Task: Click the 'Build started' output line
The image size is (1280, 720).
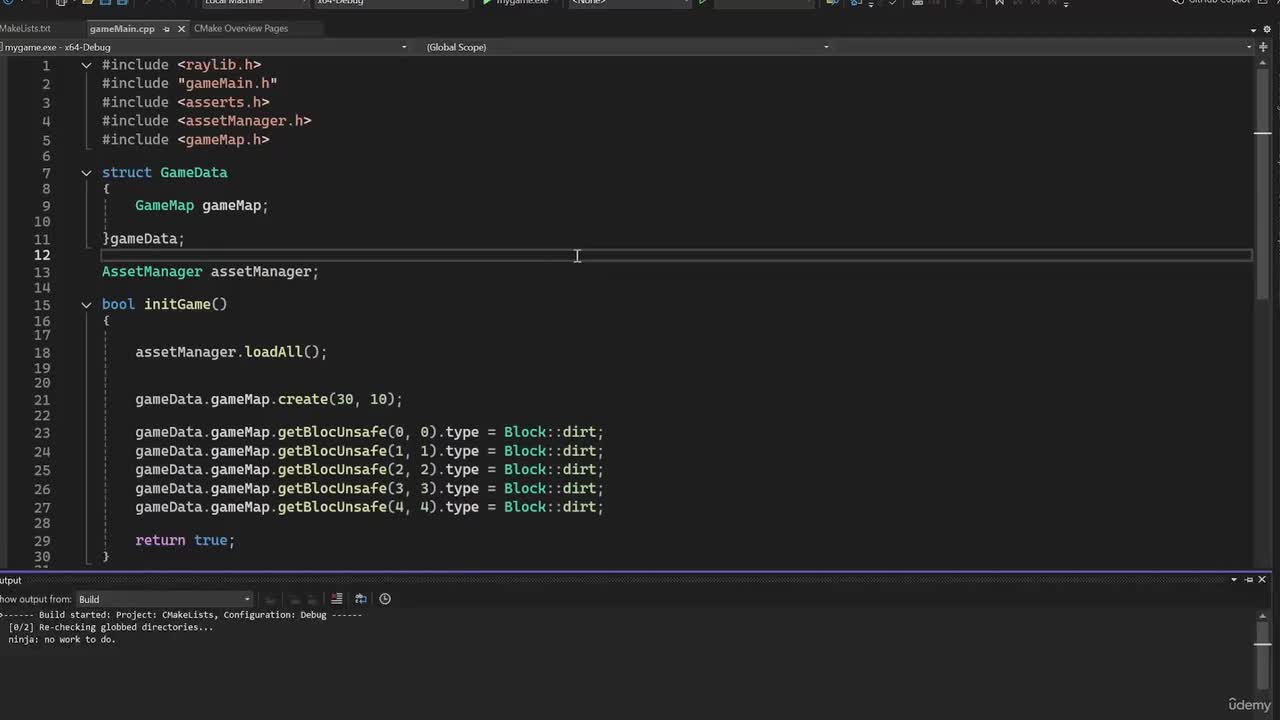Action: 181,615
